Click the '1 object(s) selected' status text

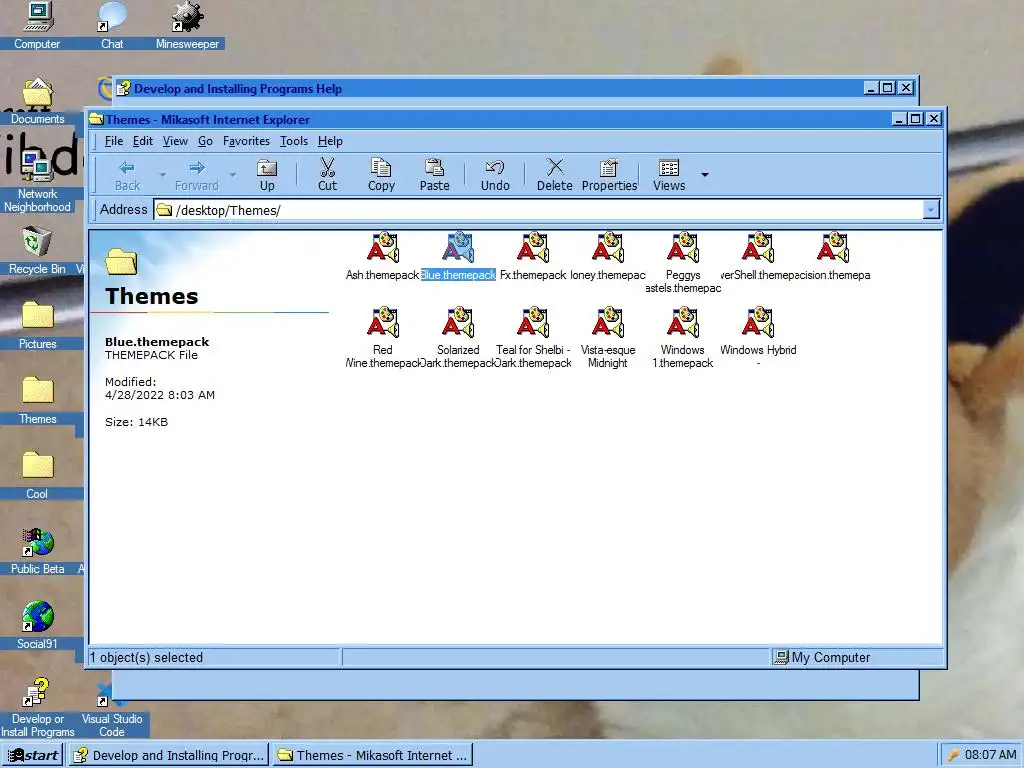[146, 658]
